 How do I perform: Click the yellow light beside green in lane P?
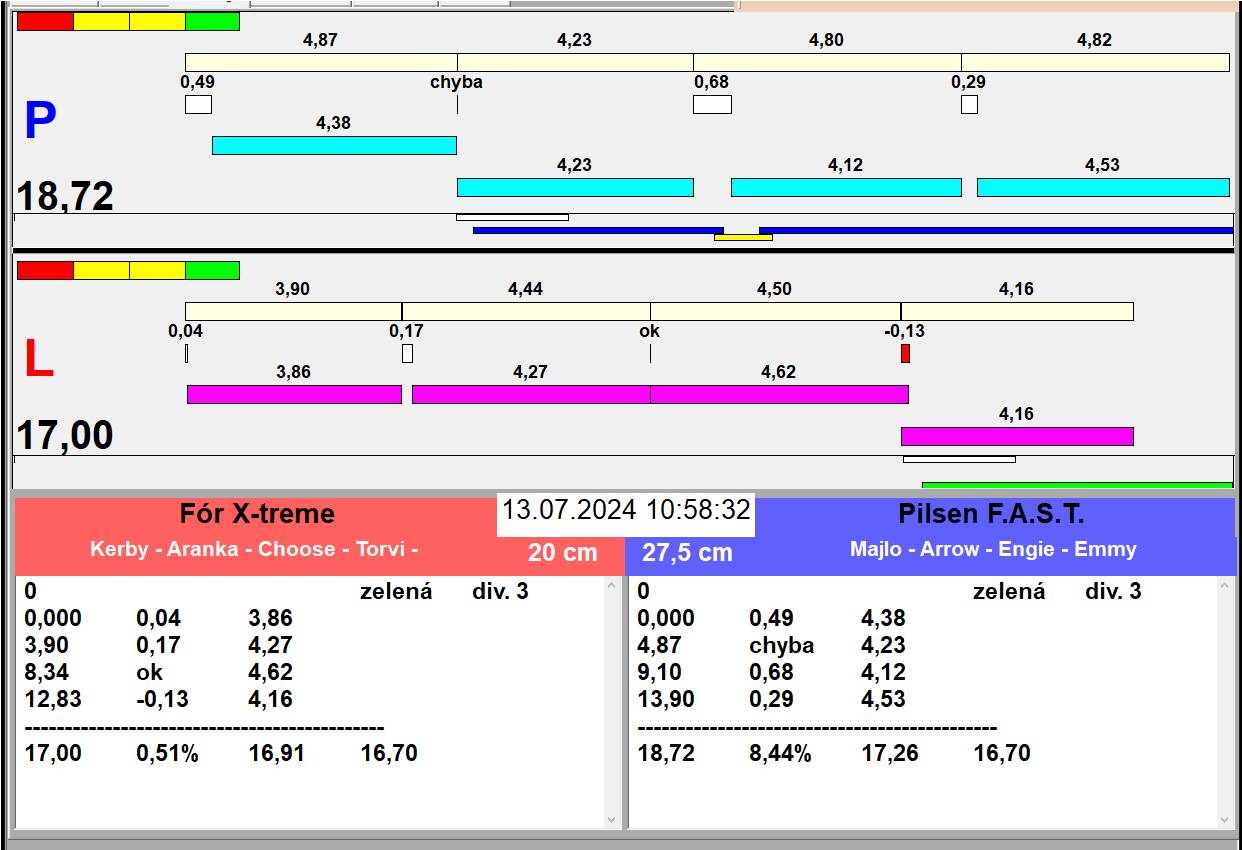158,21
